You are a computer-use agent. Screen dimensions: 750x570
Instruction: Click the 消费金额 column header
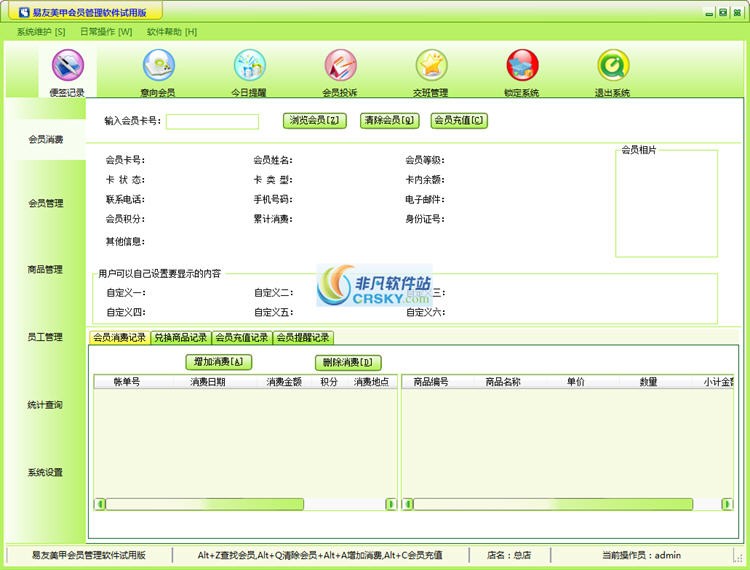coord(284,382)
